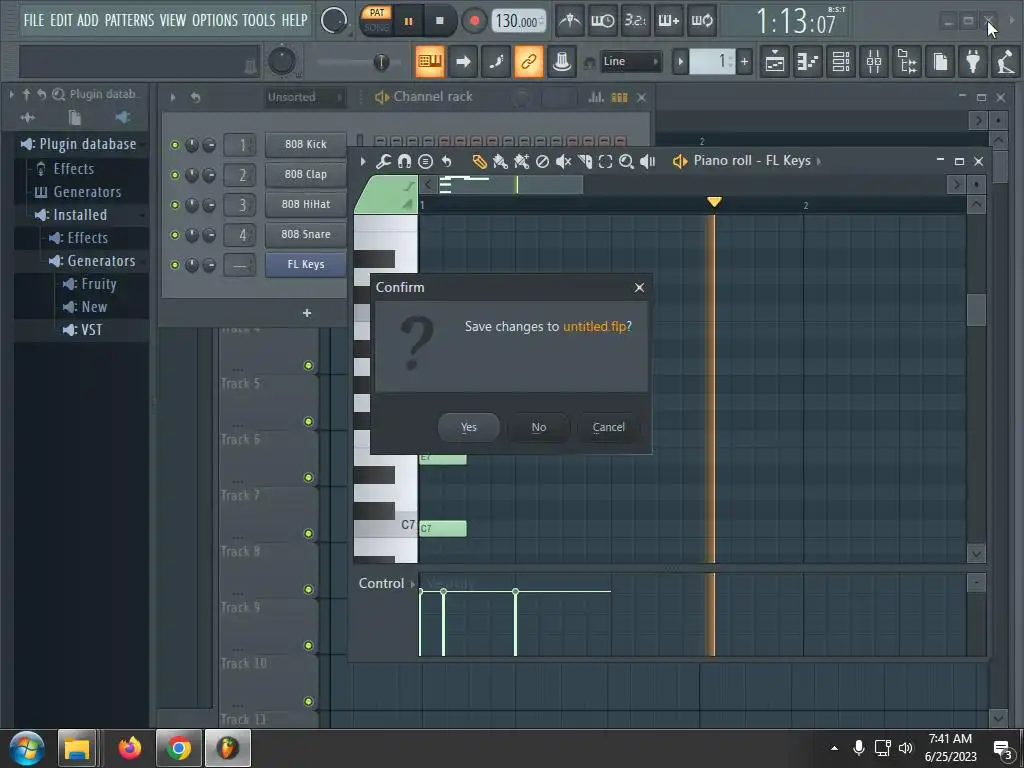Open the channel rack toolbar icon
The width and height of the screenshot is (1024, 768).
841,62
